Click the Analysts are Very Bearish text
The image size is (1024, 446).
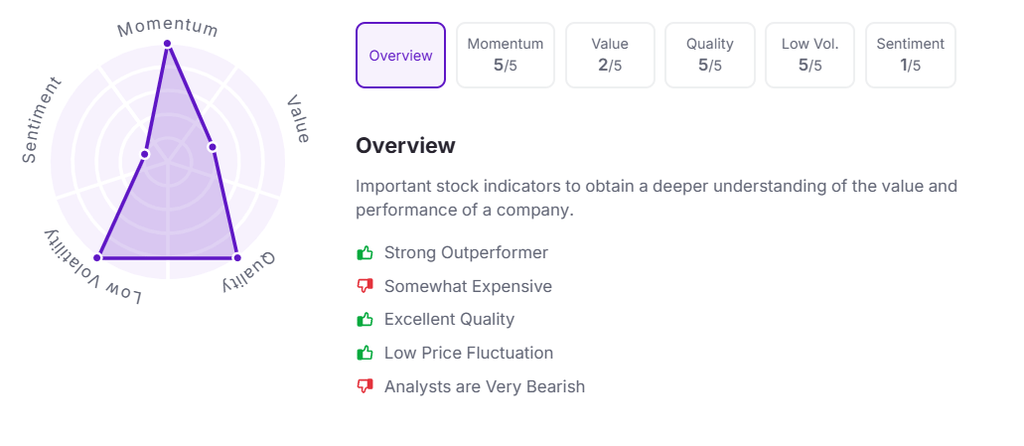pos(484,386)
